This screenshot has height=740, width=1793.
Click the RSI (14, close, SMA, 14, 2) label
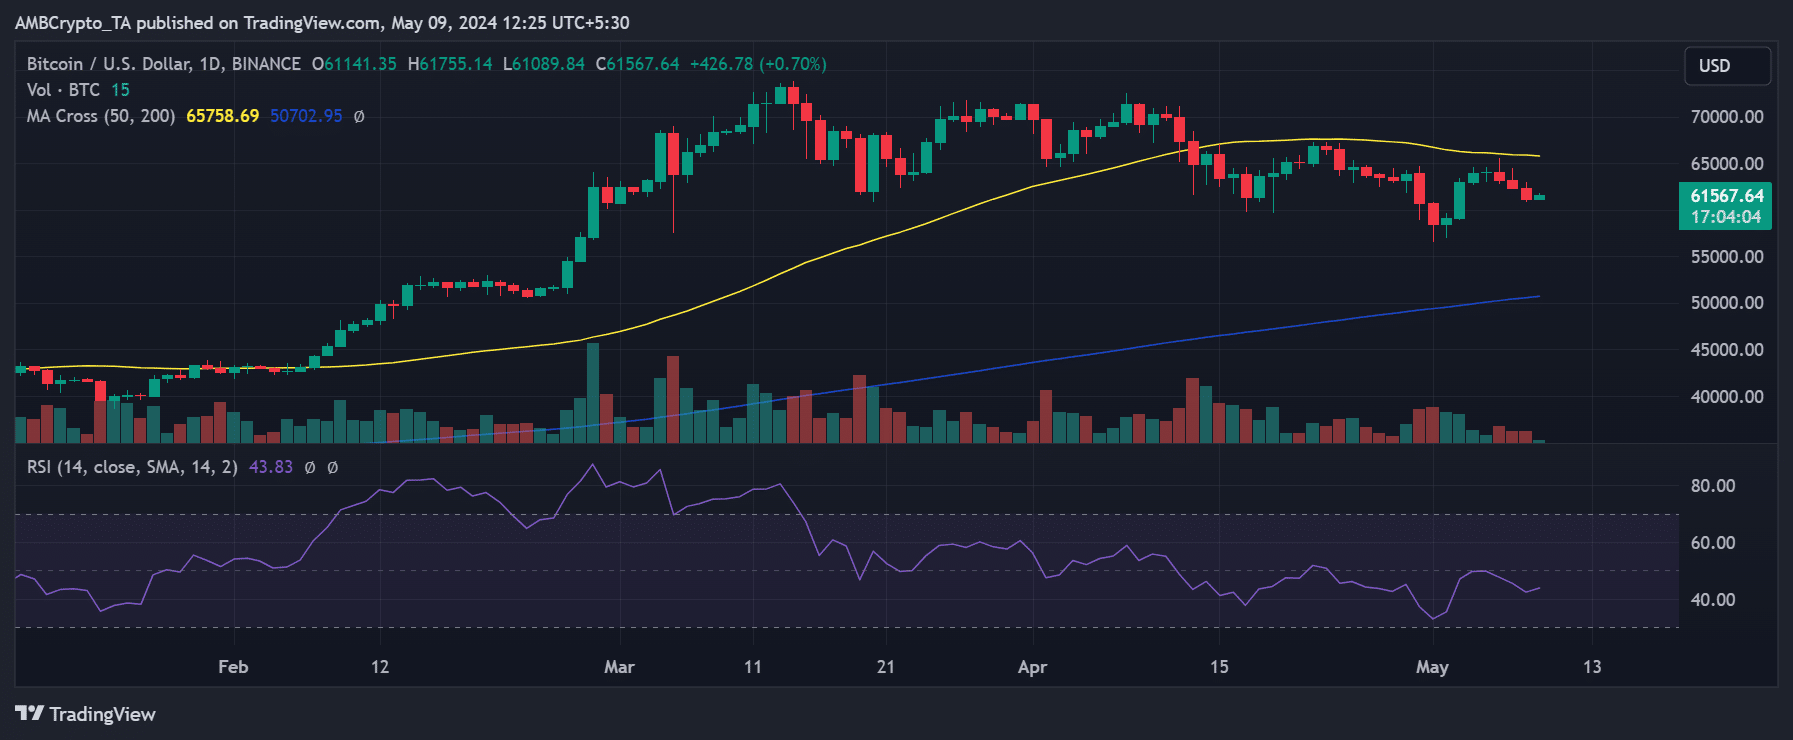132,467
